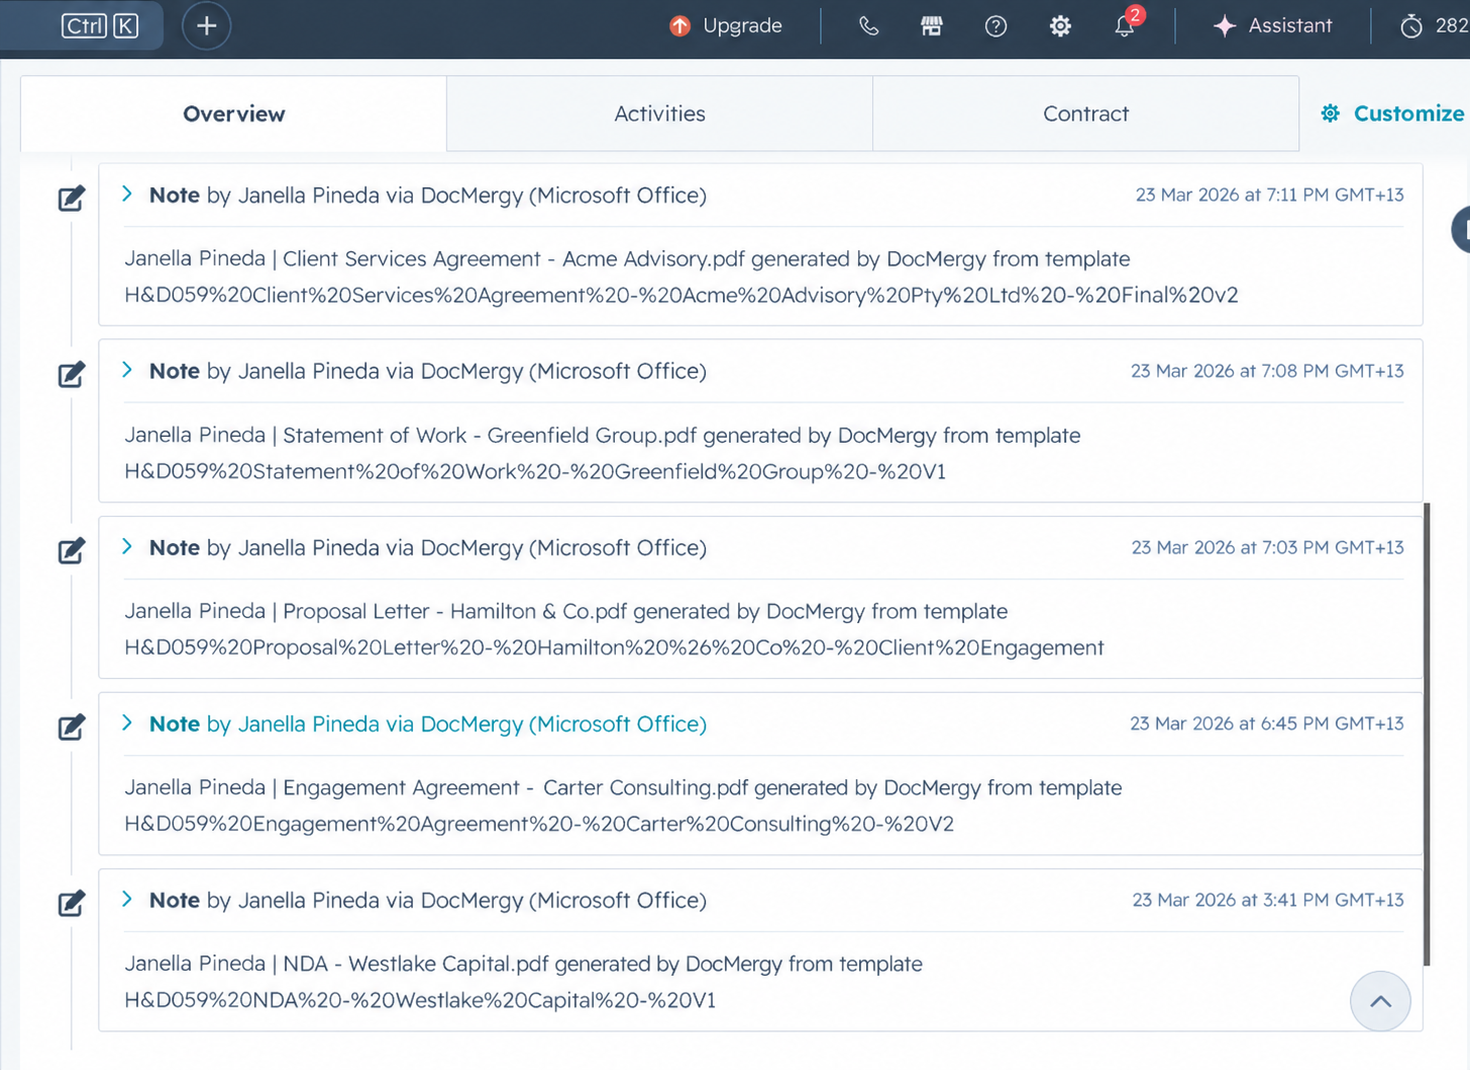Open note title for 6:45 PM note
This screenshot has width=1470, height=1070.
click(428, 724)
